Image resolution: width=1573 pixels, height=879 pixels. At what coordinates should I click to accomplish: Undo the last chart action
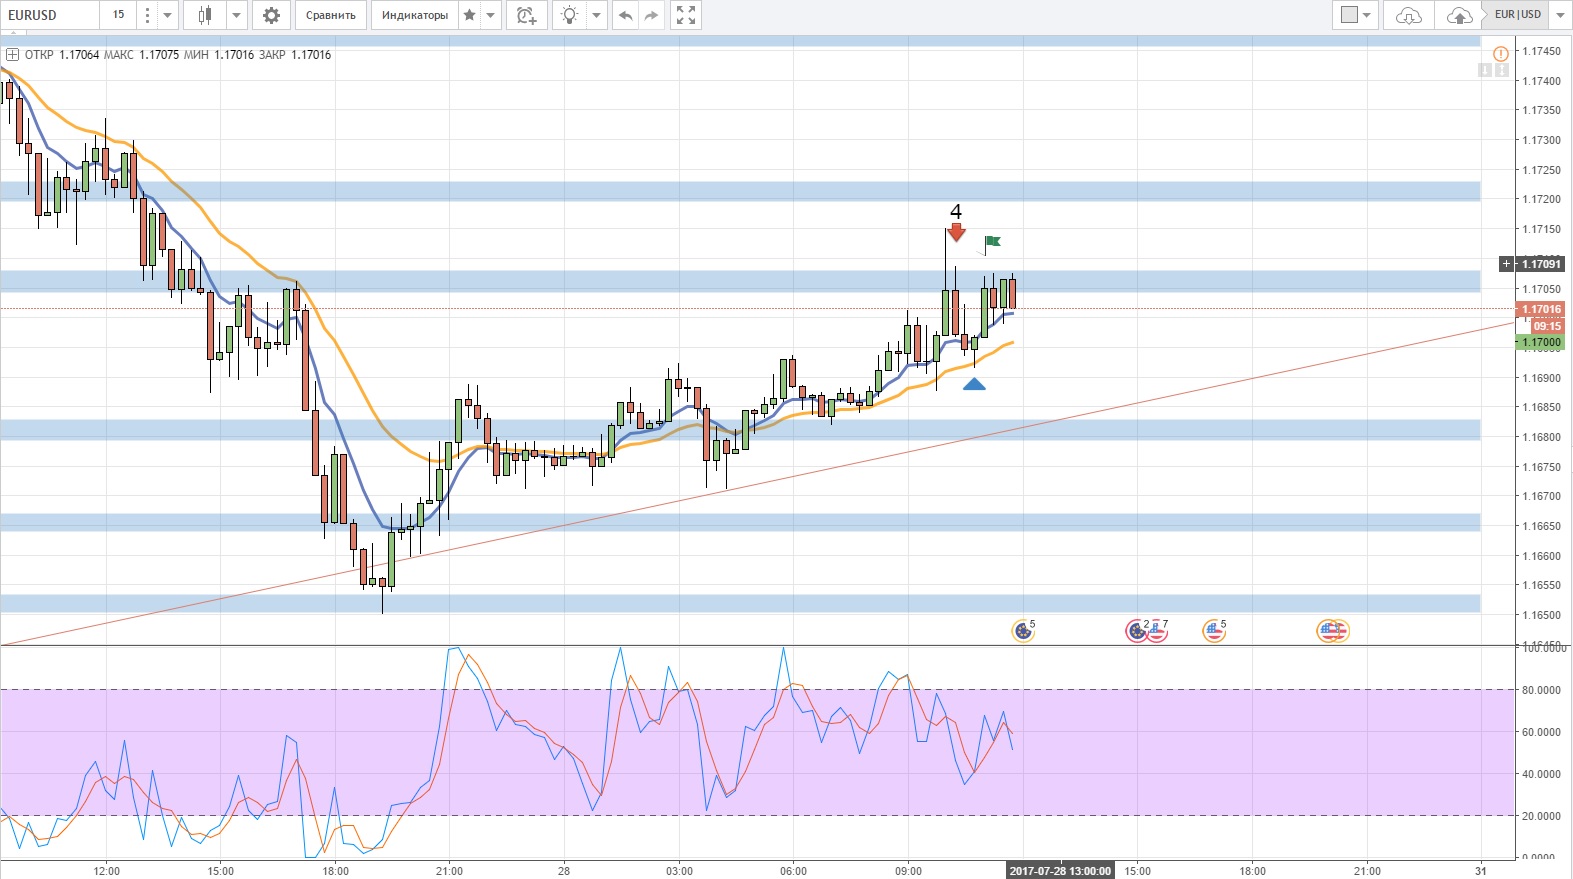point(626,15)
